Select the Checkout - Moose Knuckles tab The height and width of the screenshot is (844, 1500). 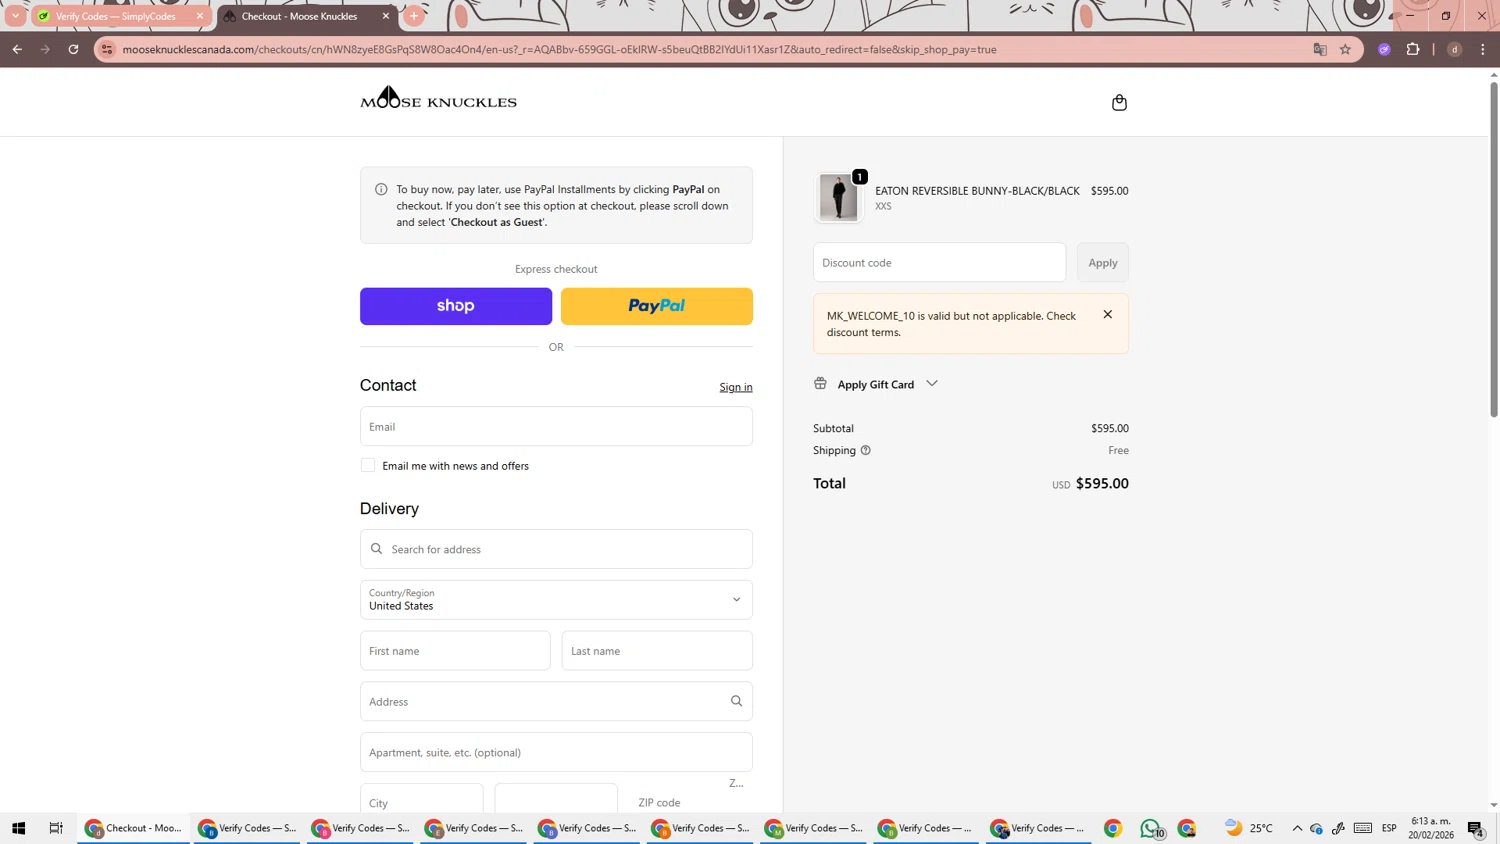(x=299, y=16)
